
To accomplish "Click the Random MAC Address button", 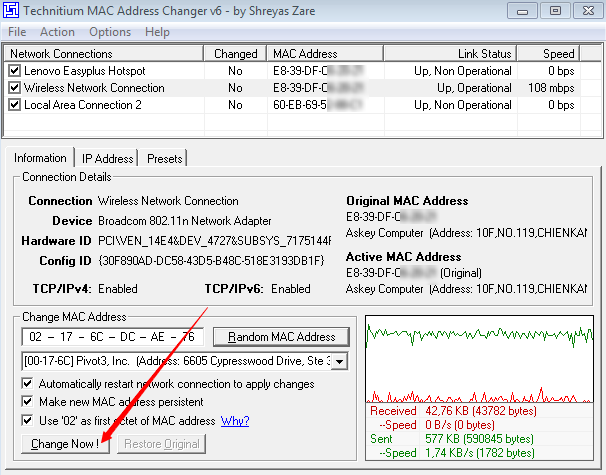I will coord(281,337).
